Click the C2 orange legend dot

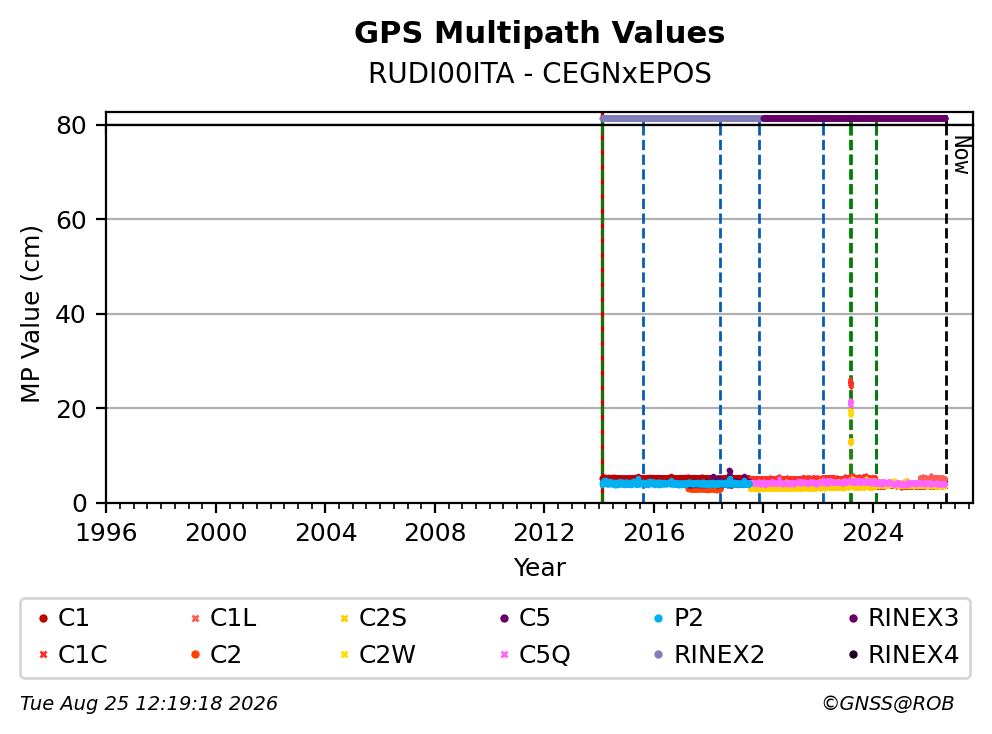click(x=195, y=654)
